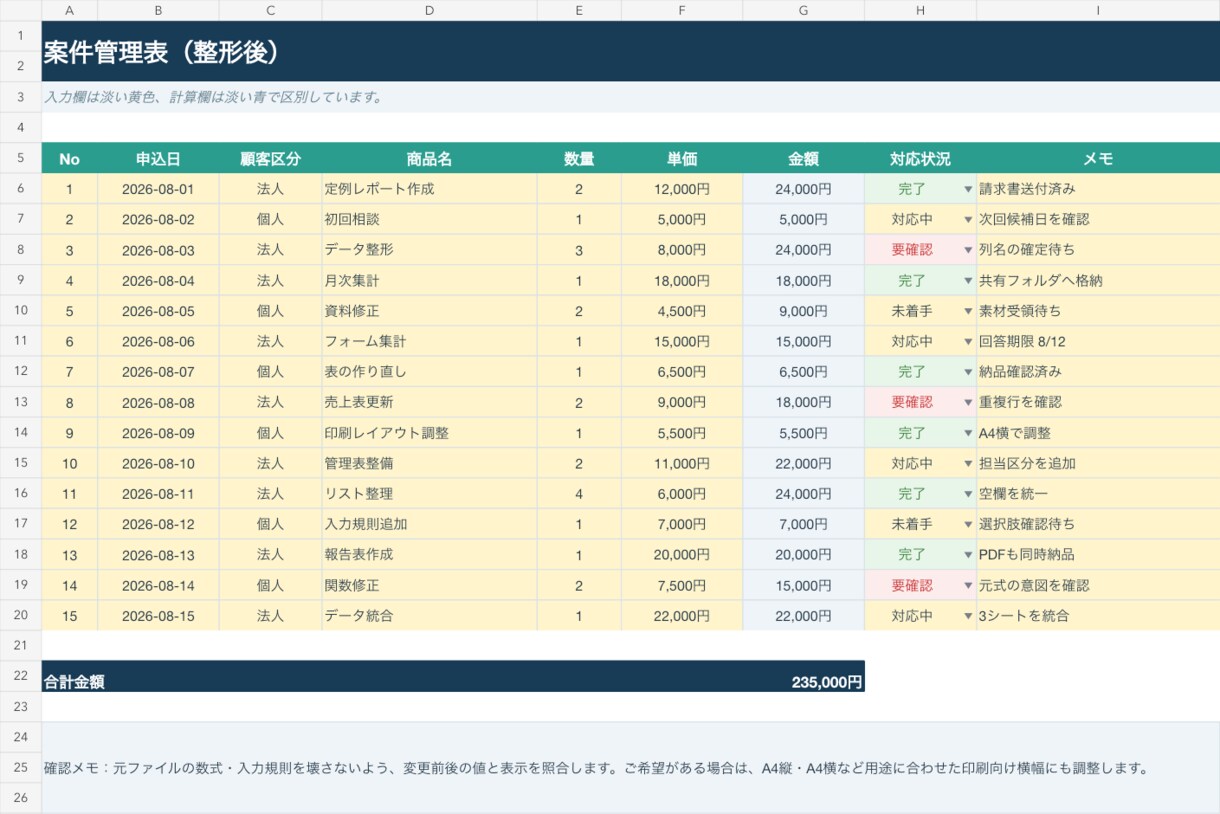Select memo cell 請求書送付済み
This screenshot has width=1220, height=814.
click(1098, 189)
